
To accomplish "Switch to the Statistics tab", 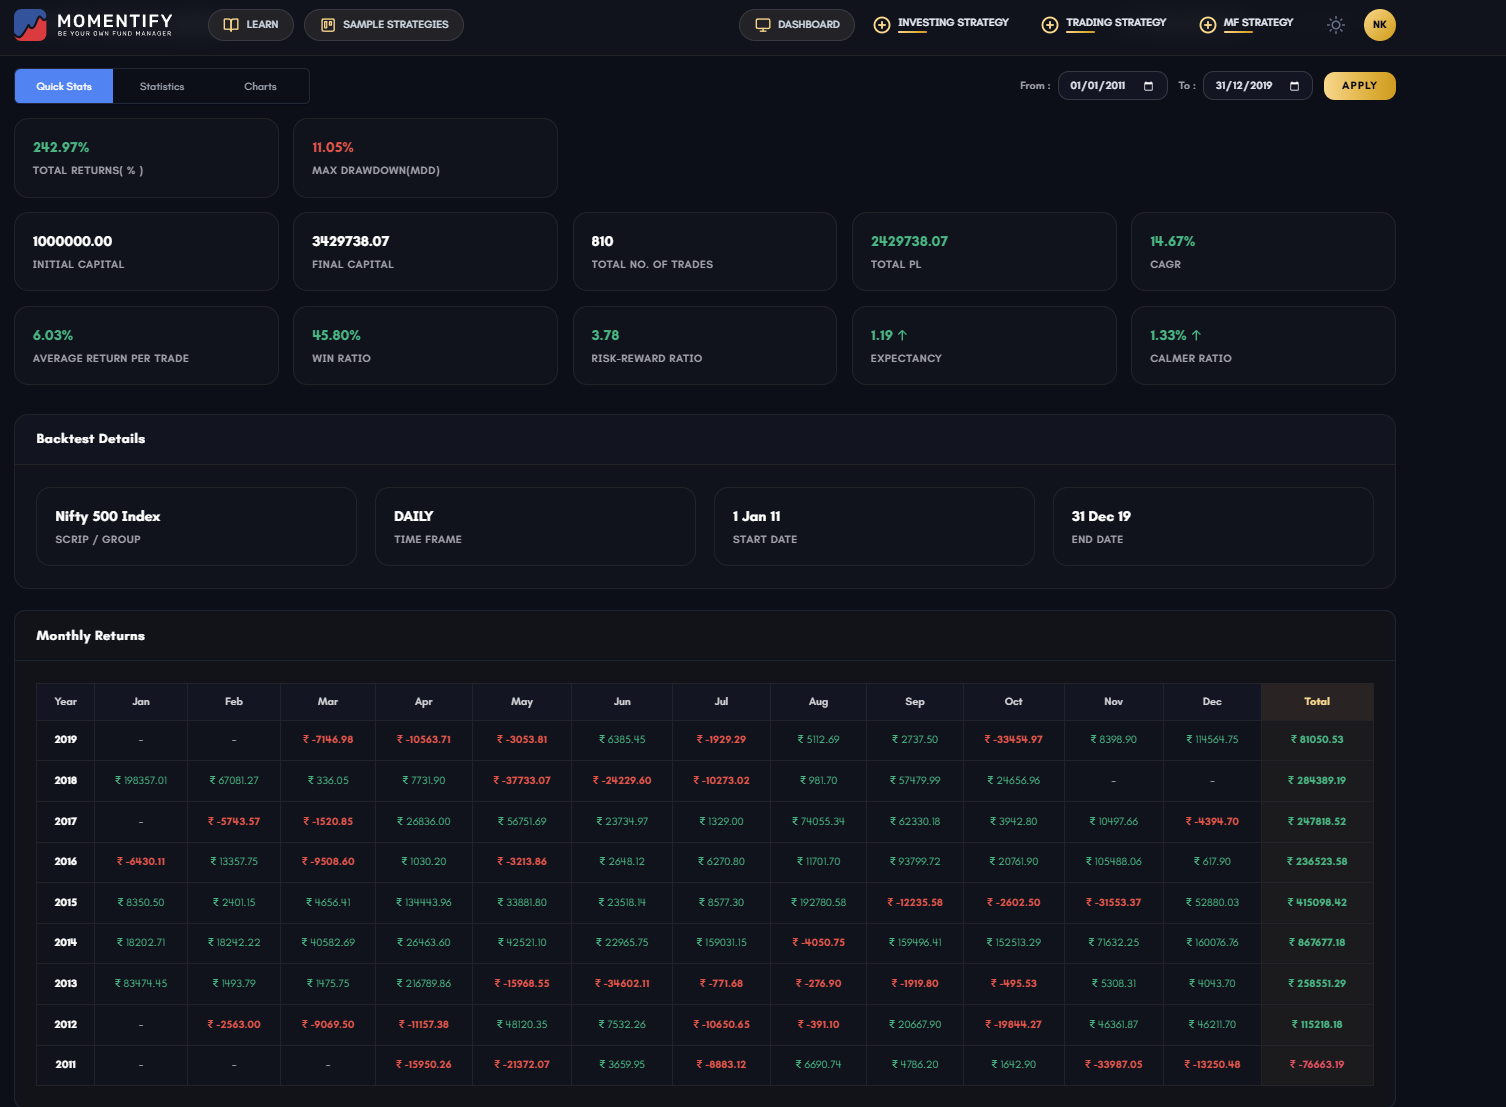I will click(162, 86).
